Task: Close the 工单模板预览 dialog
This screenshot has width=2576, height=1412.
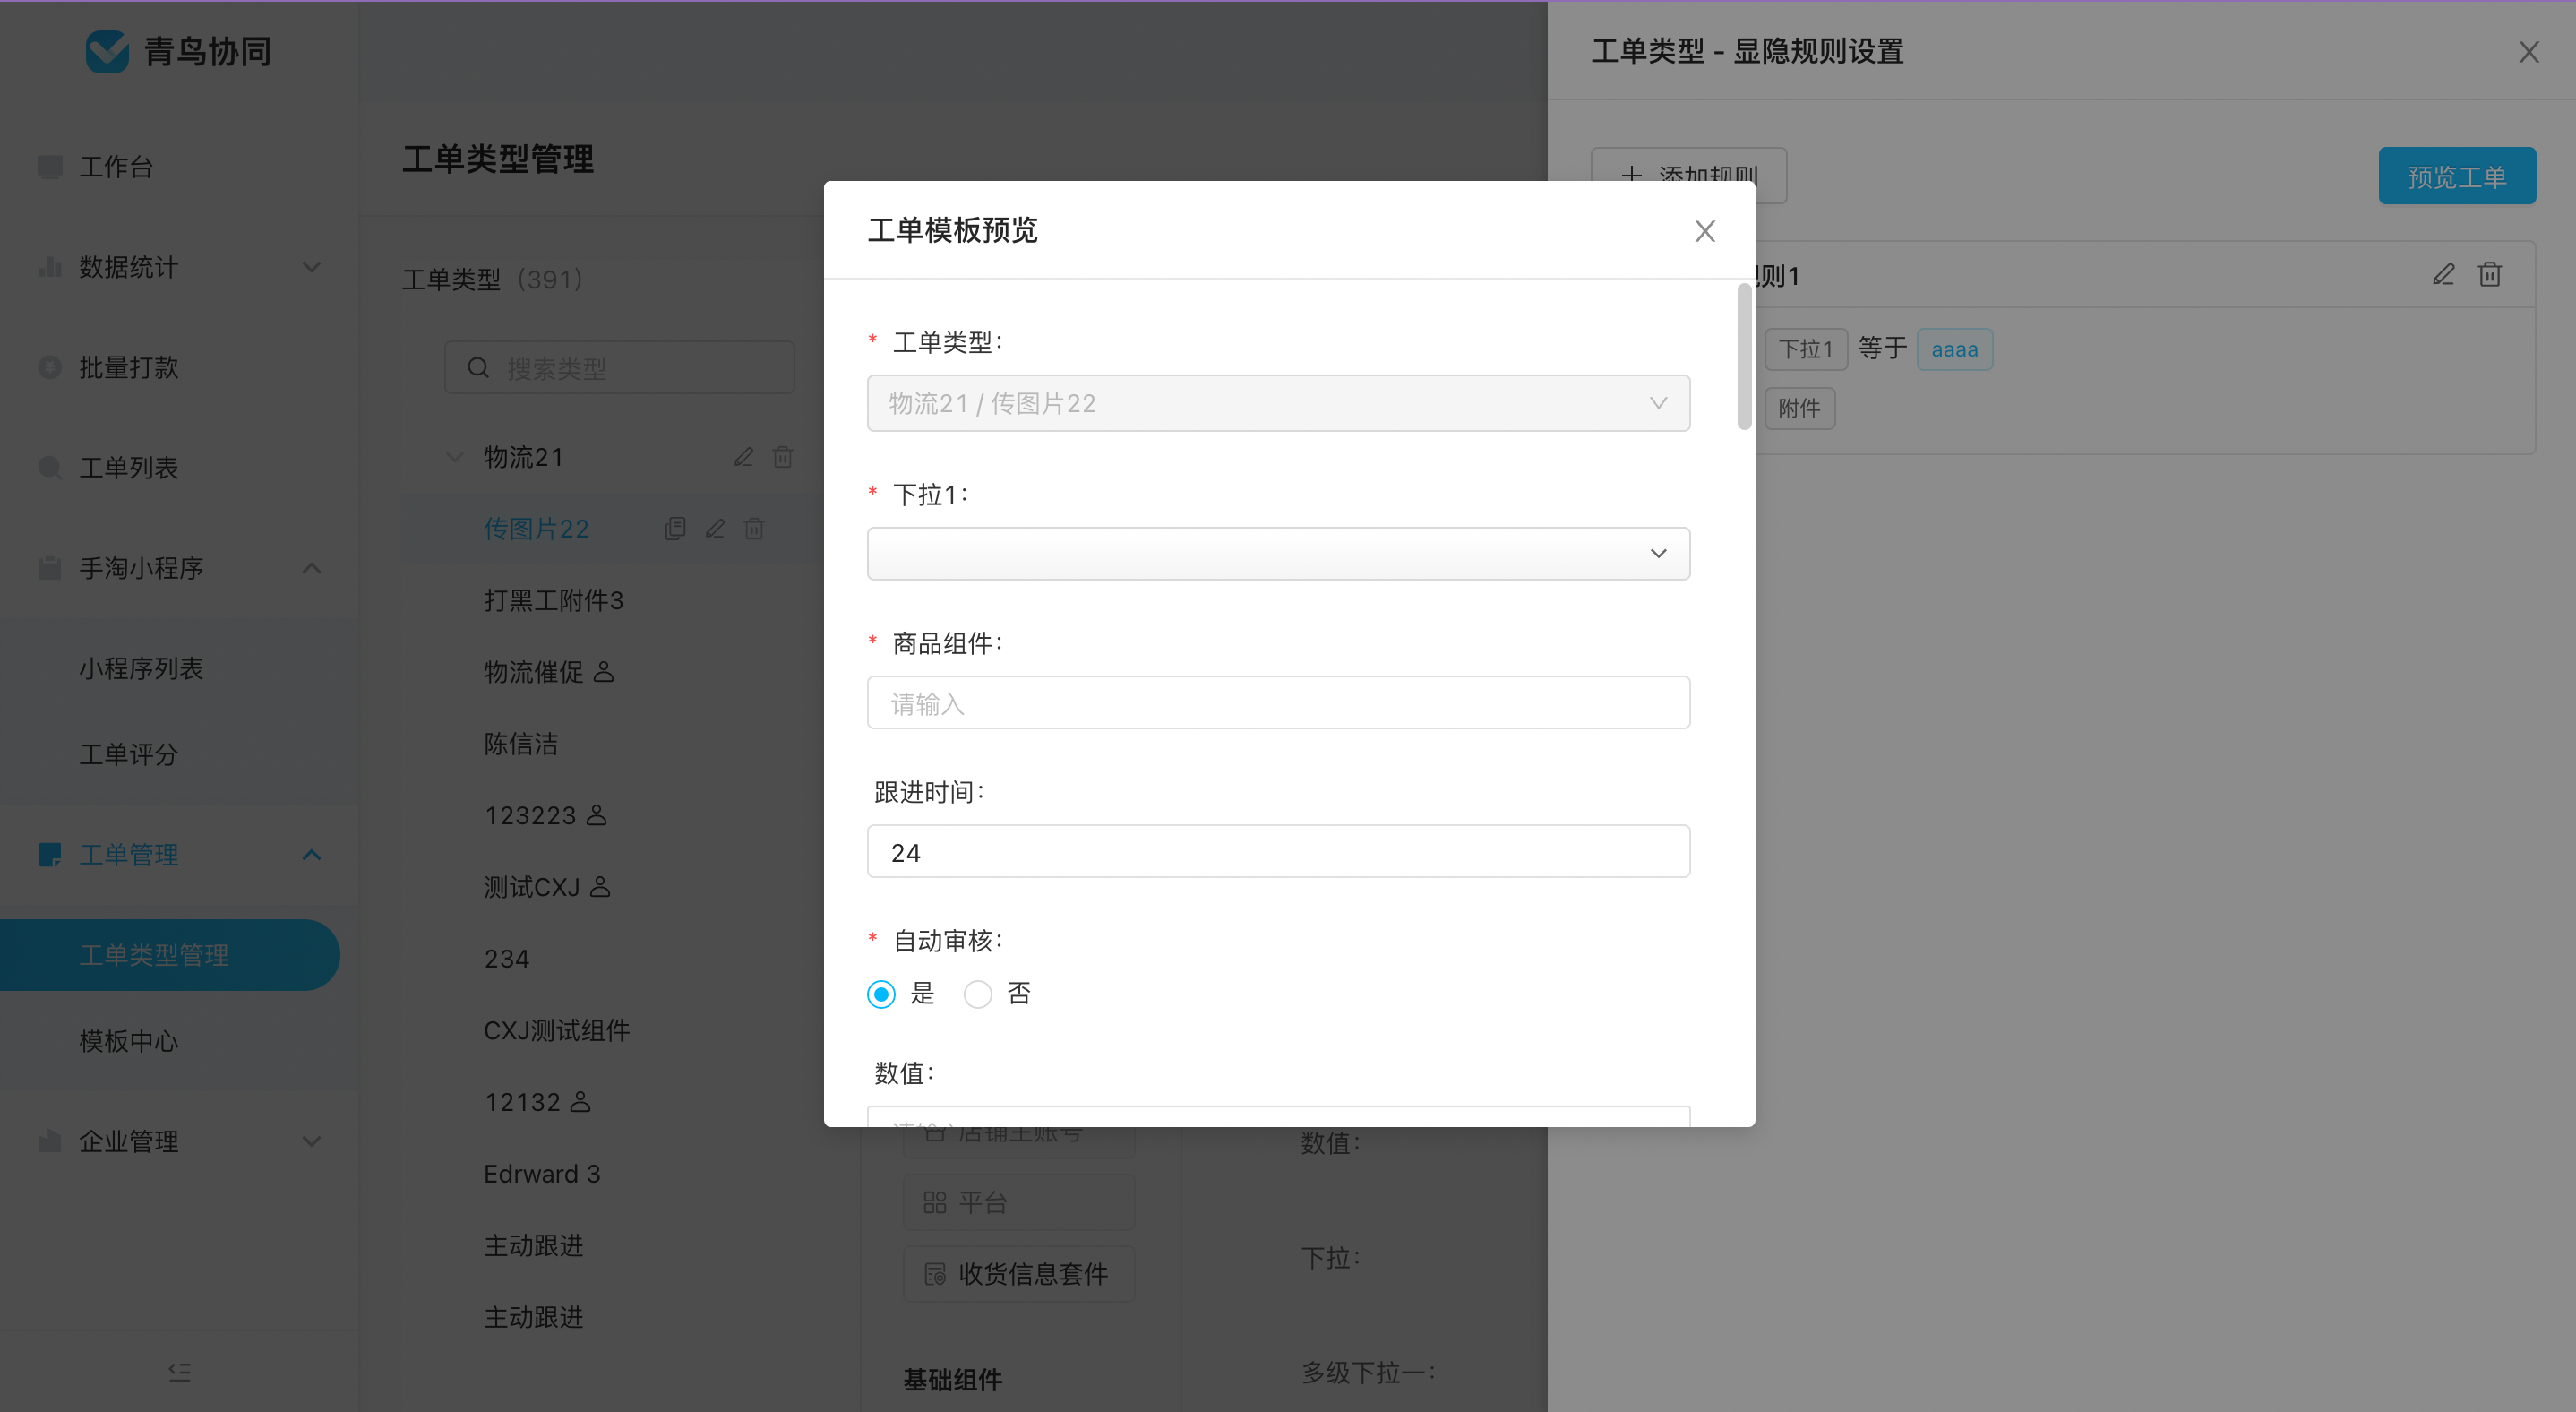Action: click(1705, 231)
